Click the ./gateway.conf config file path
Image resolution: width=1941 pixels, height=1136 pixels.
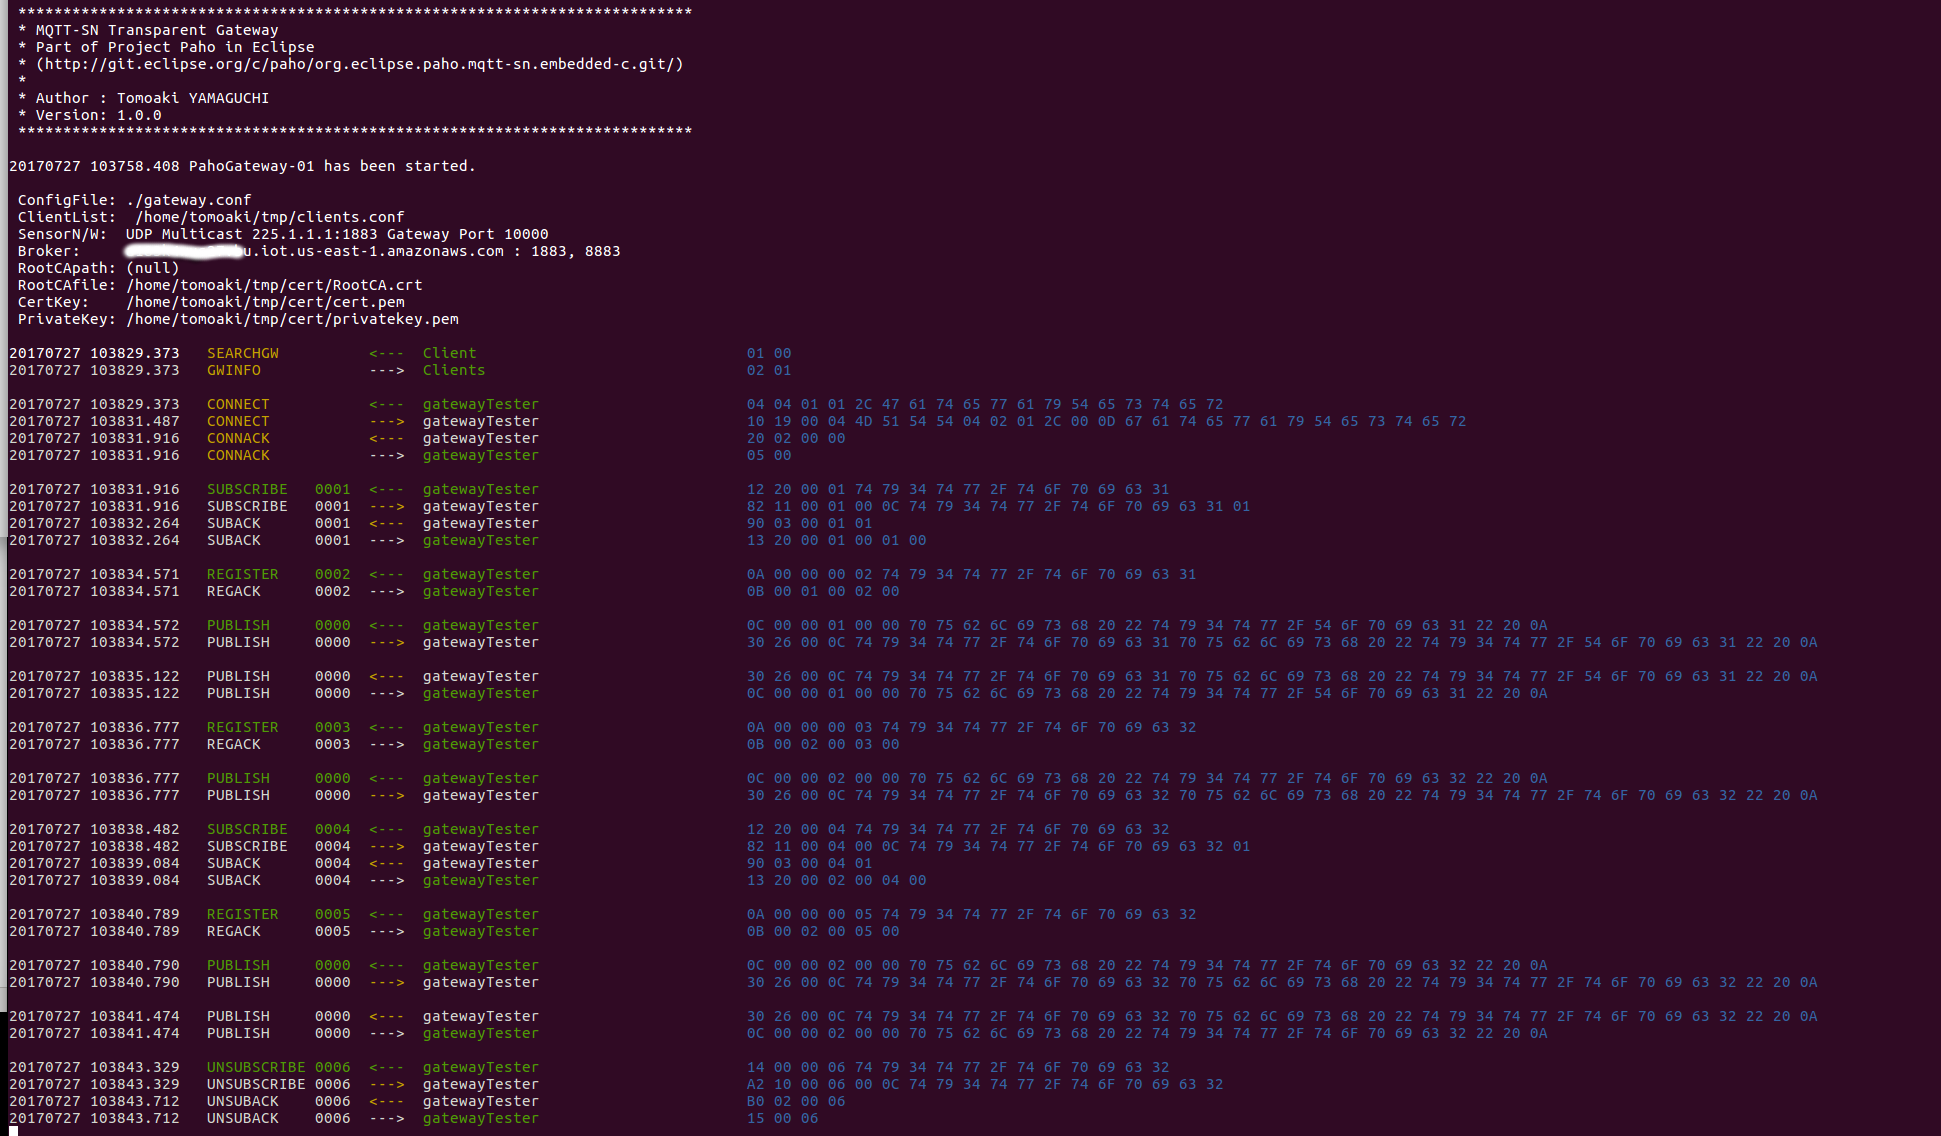[189, 200]
